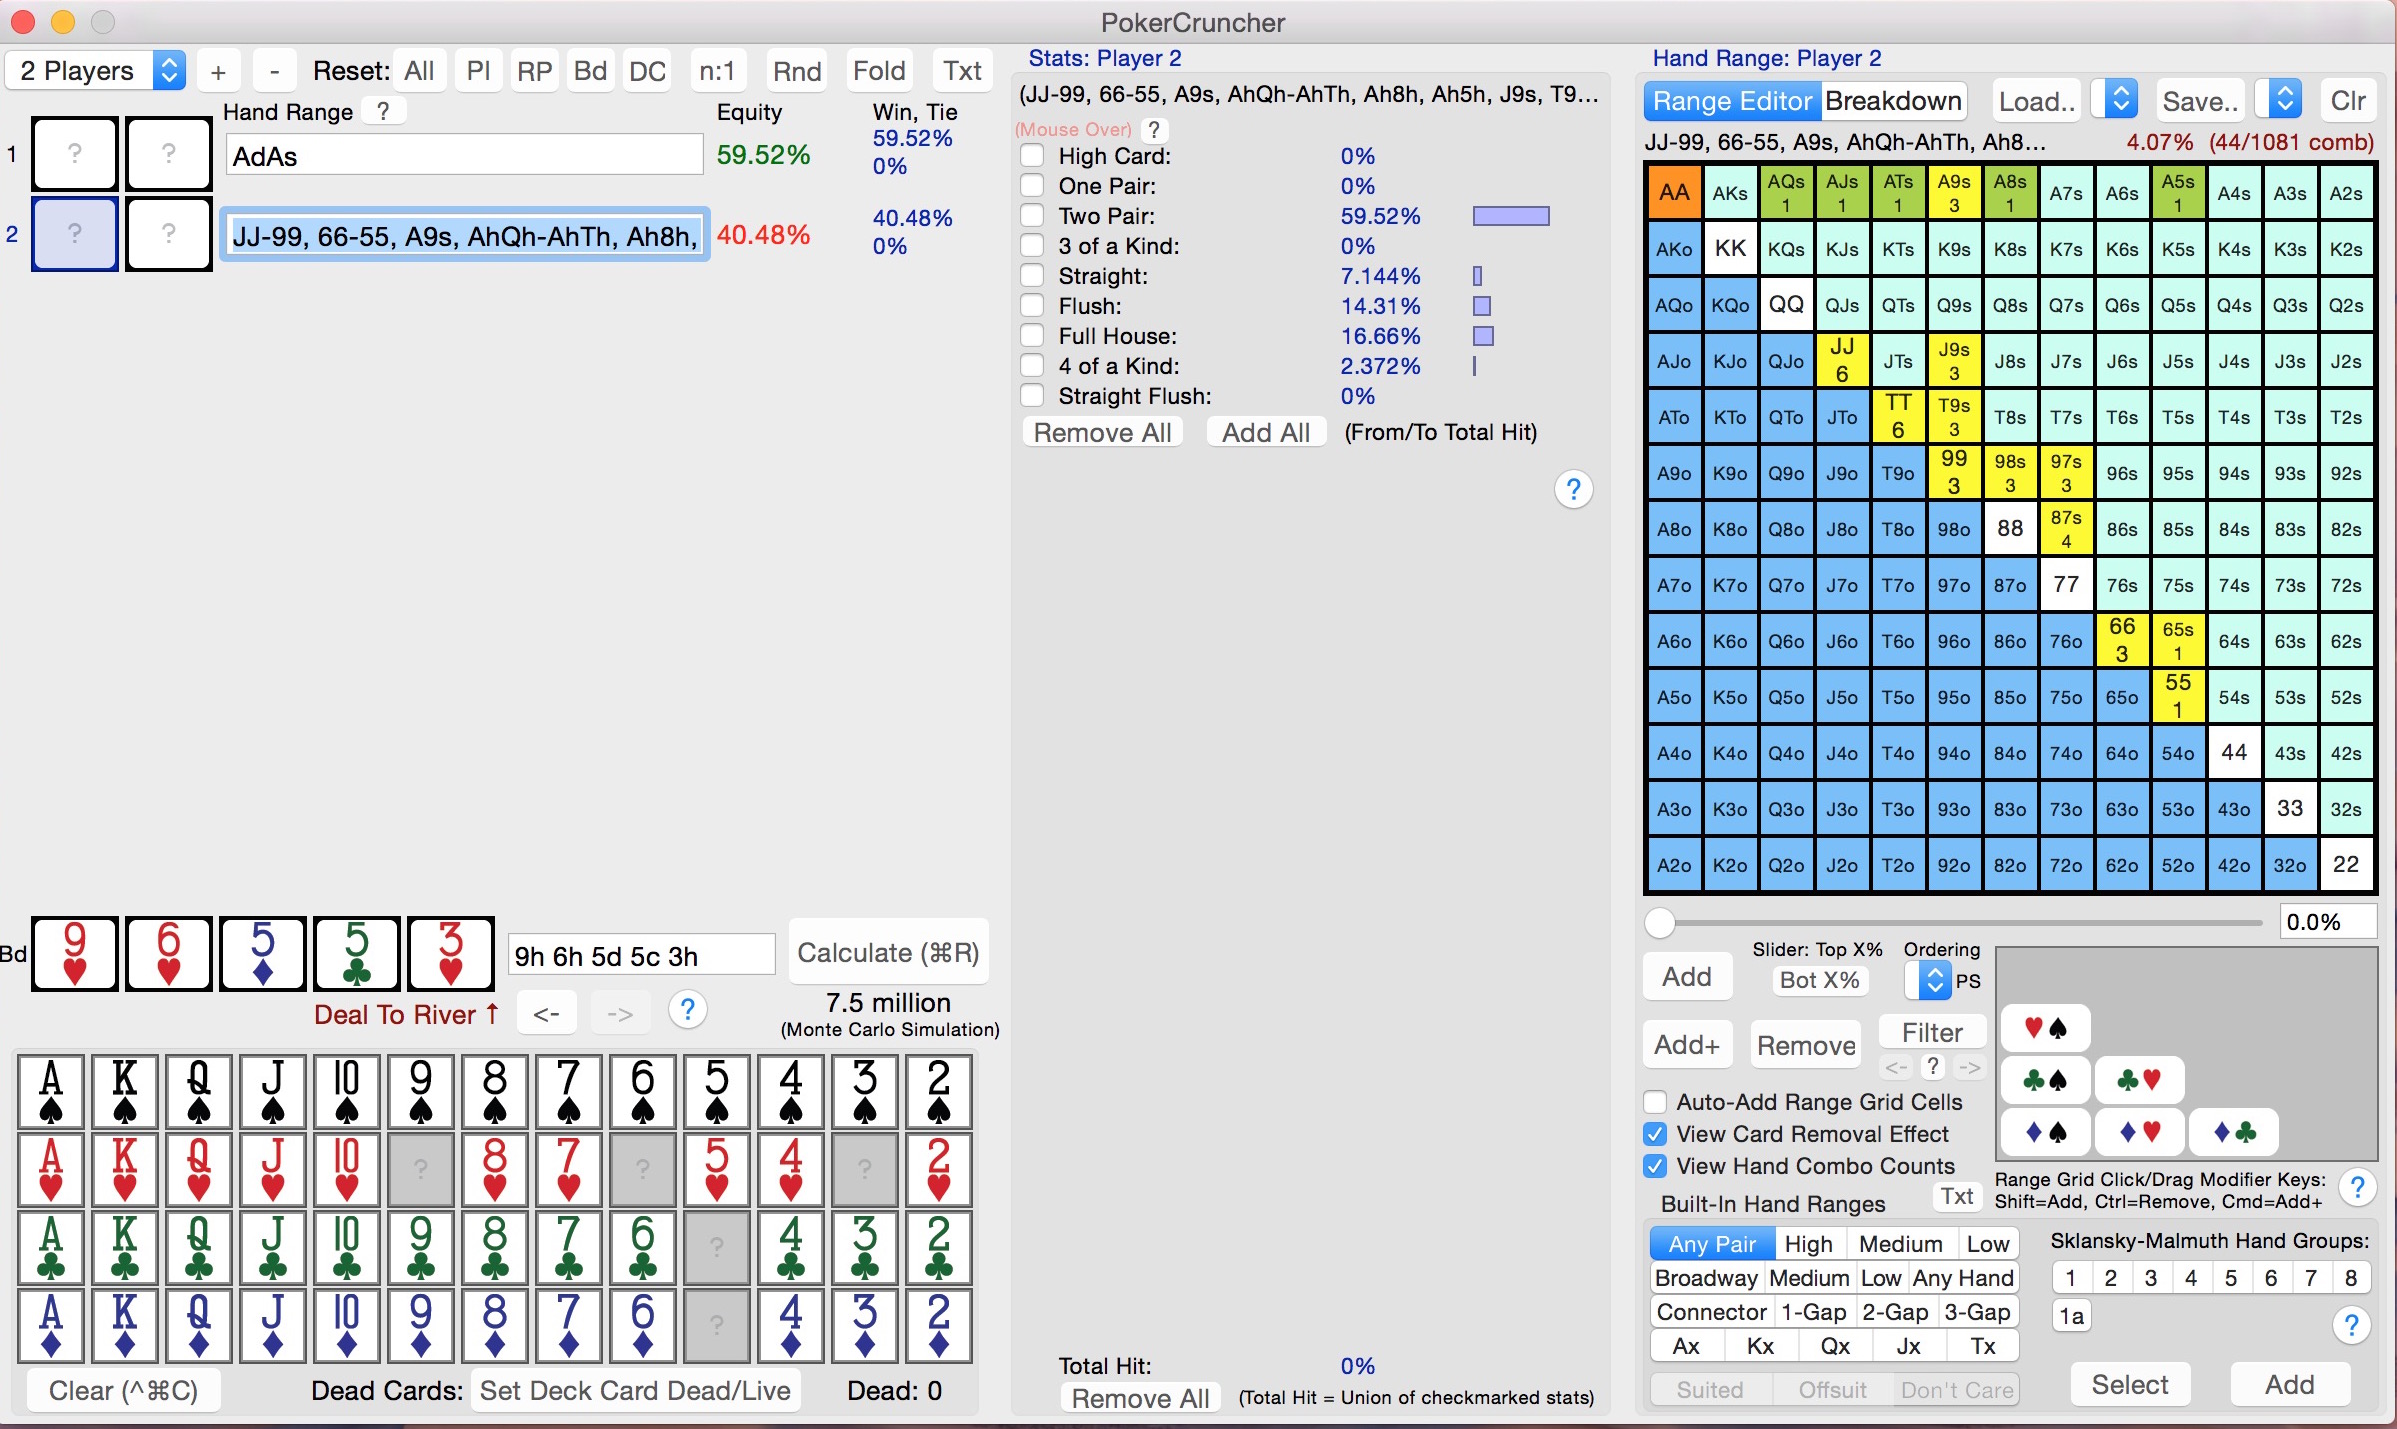Check the Two Pair stat box
This screenshot has width=2397, height=1429.
[1032, 216]
